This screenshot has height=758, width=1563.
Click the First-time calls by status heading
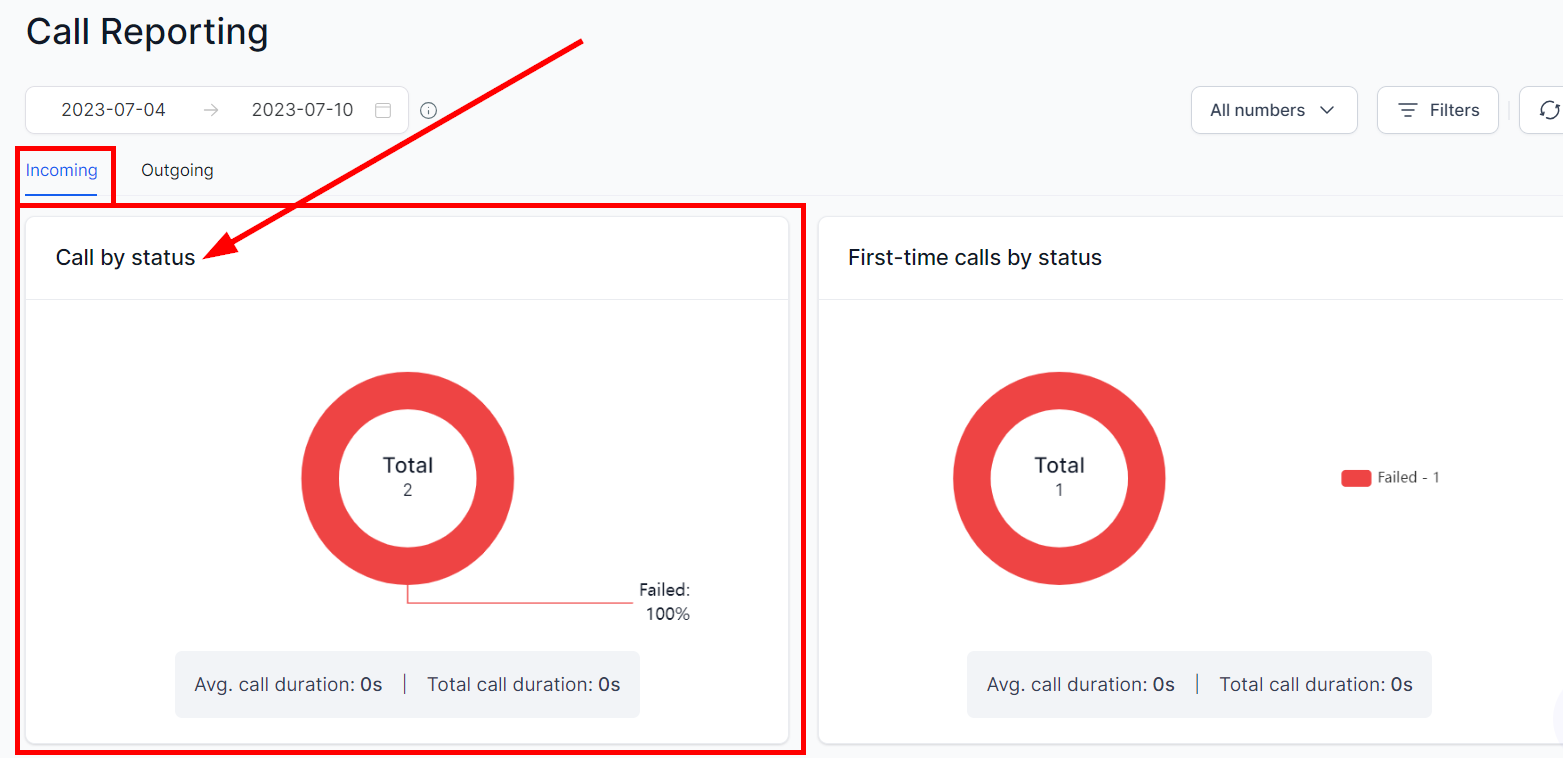coord(974,258)
